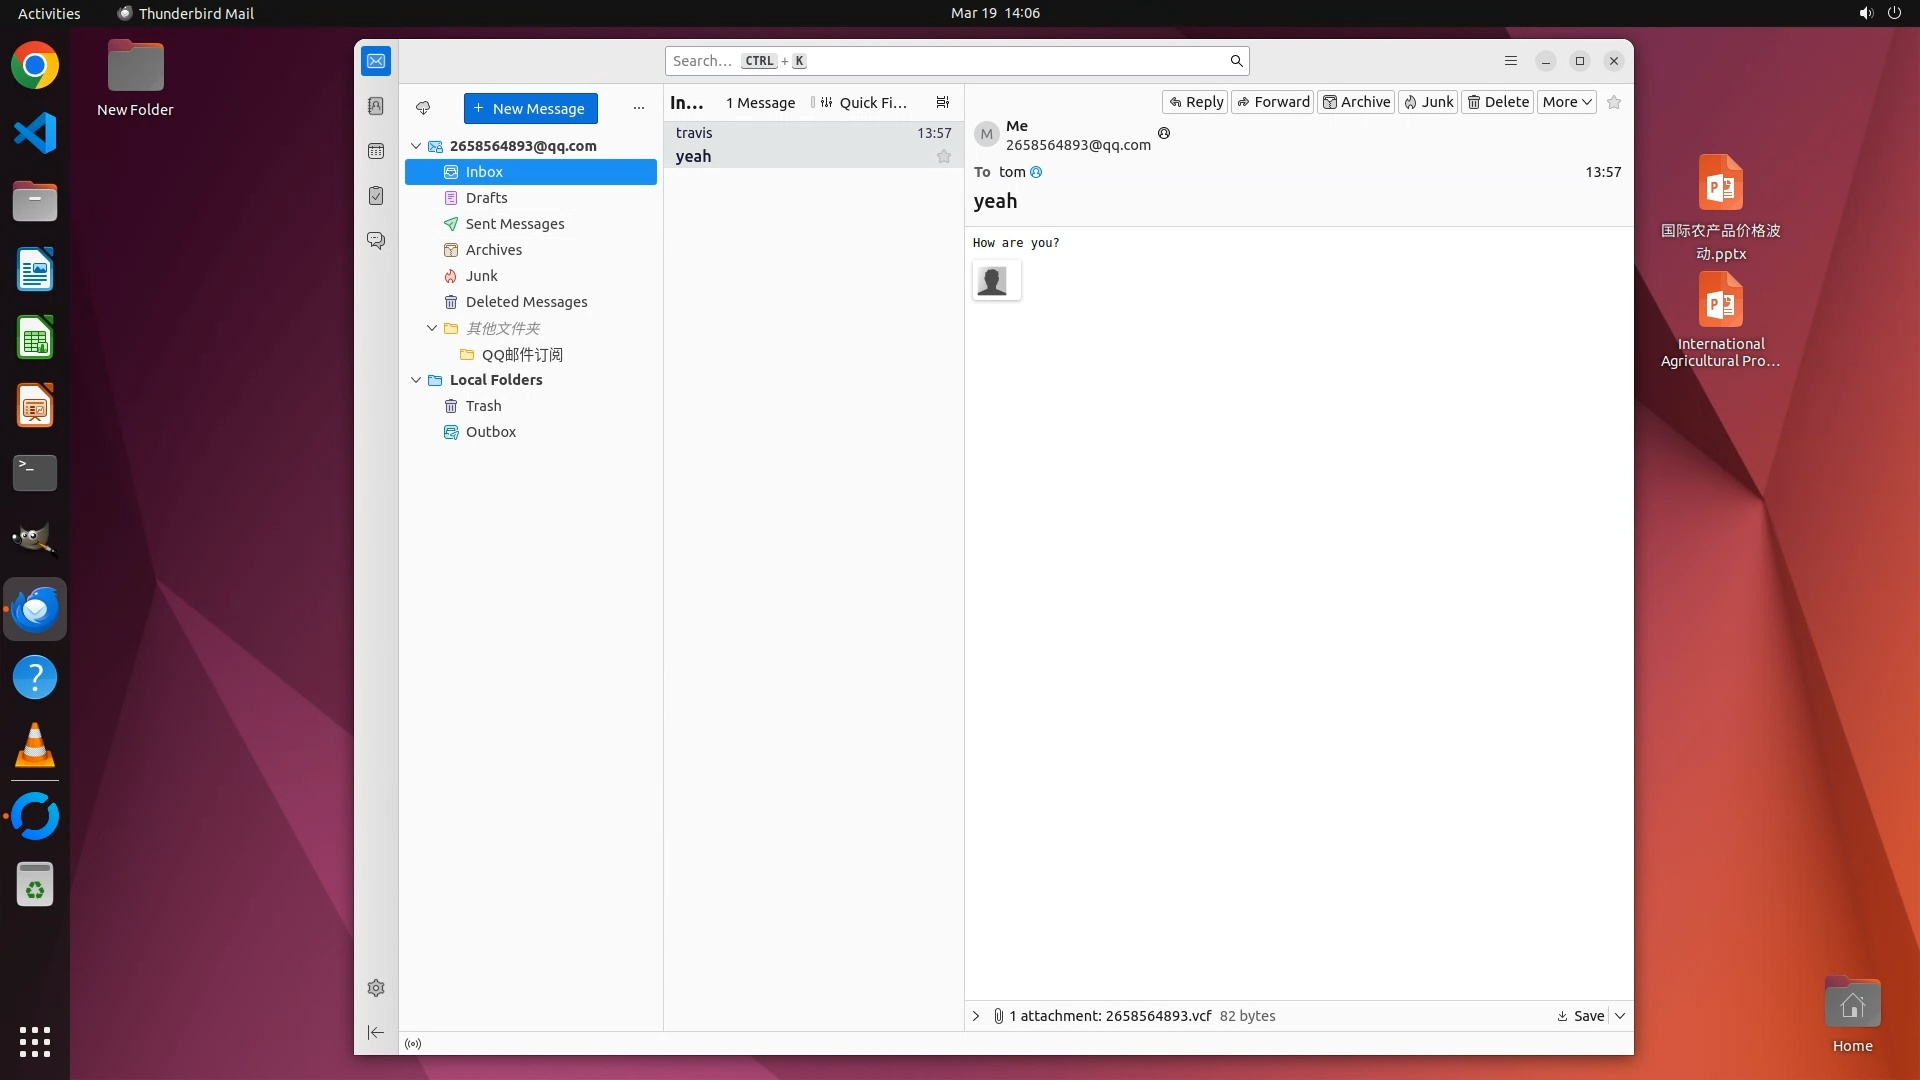Collapse the 2658564893@qq.com account tree

416,146
